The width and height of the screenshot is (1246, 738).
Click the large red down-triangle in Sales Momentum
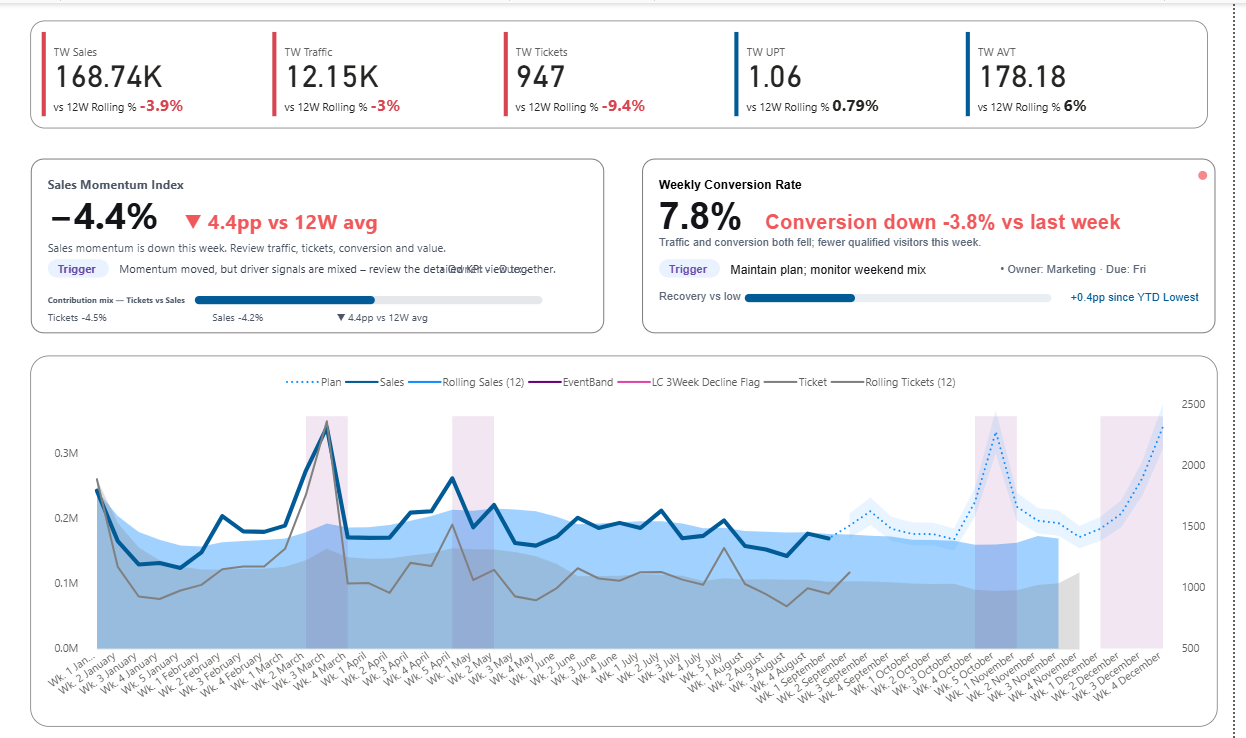194,222
